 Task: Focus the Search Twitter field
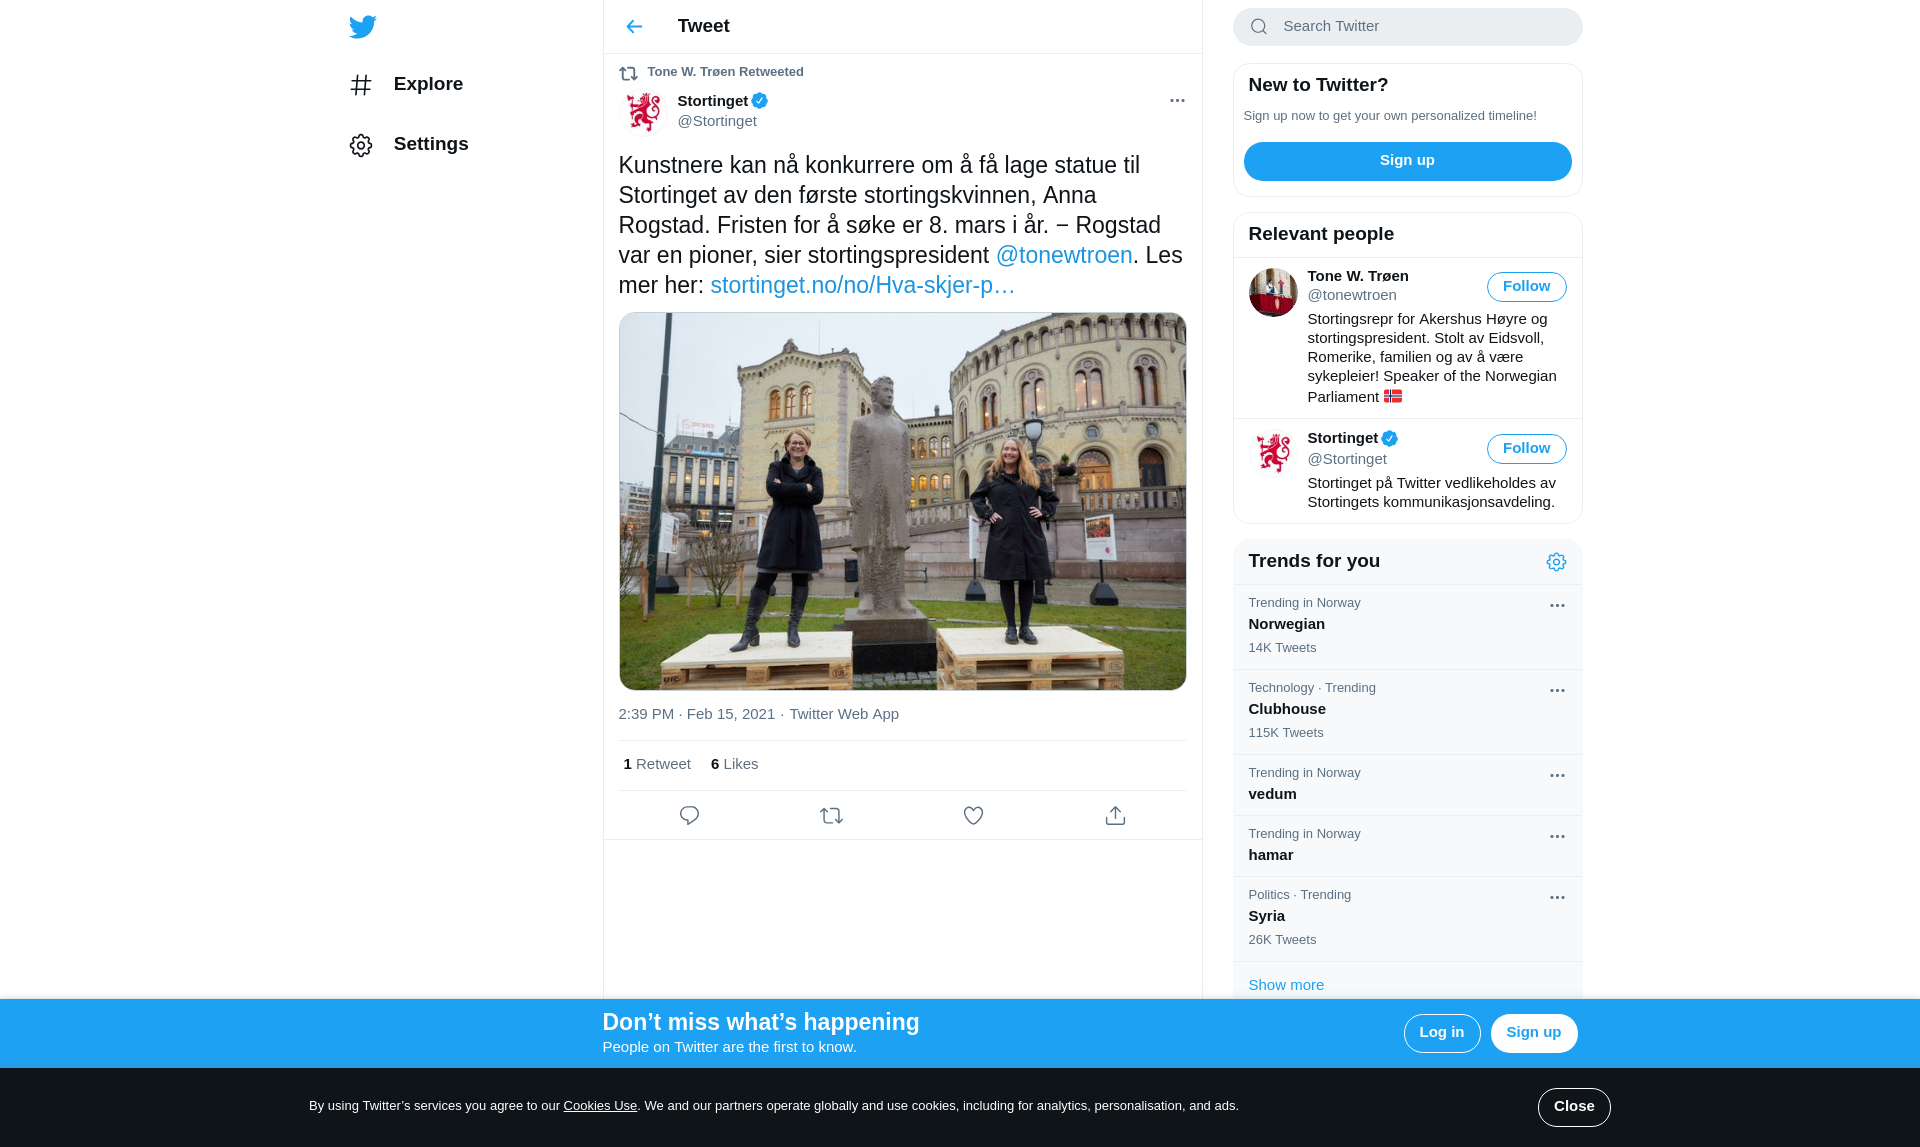click(1407, 27)
